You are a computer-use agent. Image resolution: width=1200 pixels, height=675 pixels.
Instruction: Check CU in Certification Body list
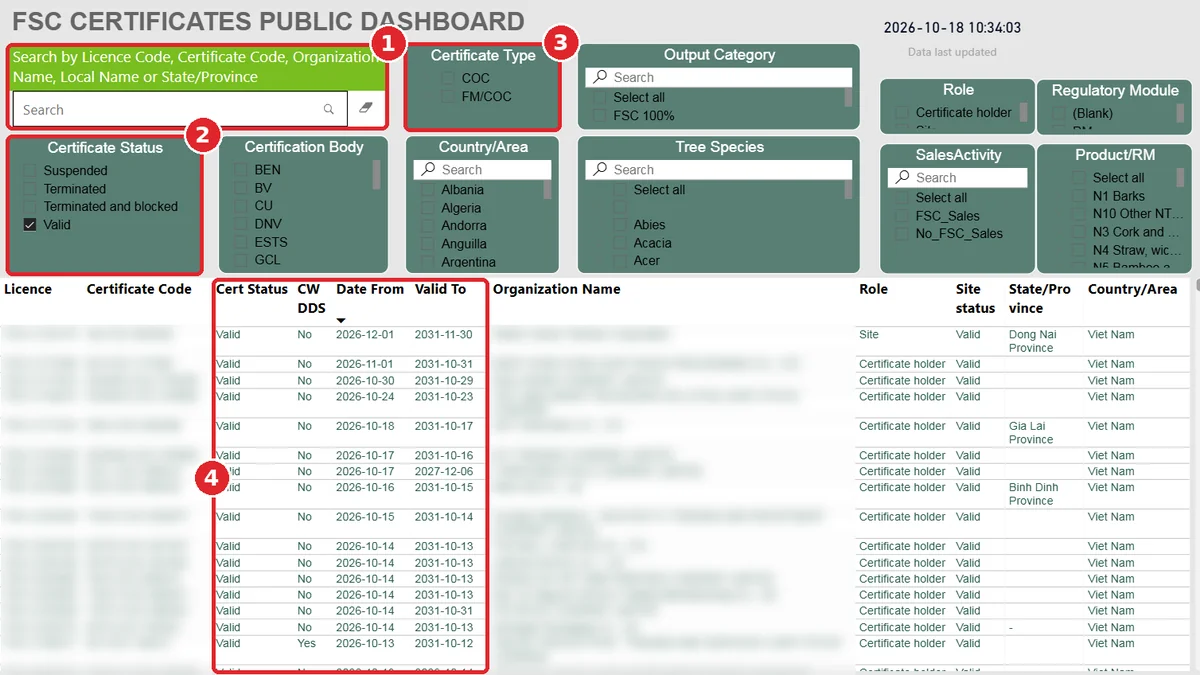click(x=241, y=206)
